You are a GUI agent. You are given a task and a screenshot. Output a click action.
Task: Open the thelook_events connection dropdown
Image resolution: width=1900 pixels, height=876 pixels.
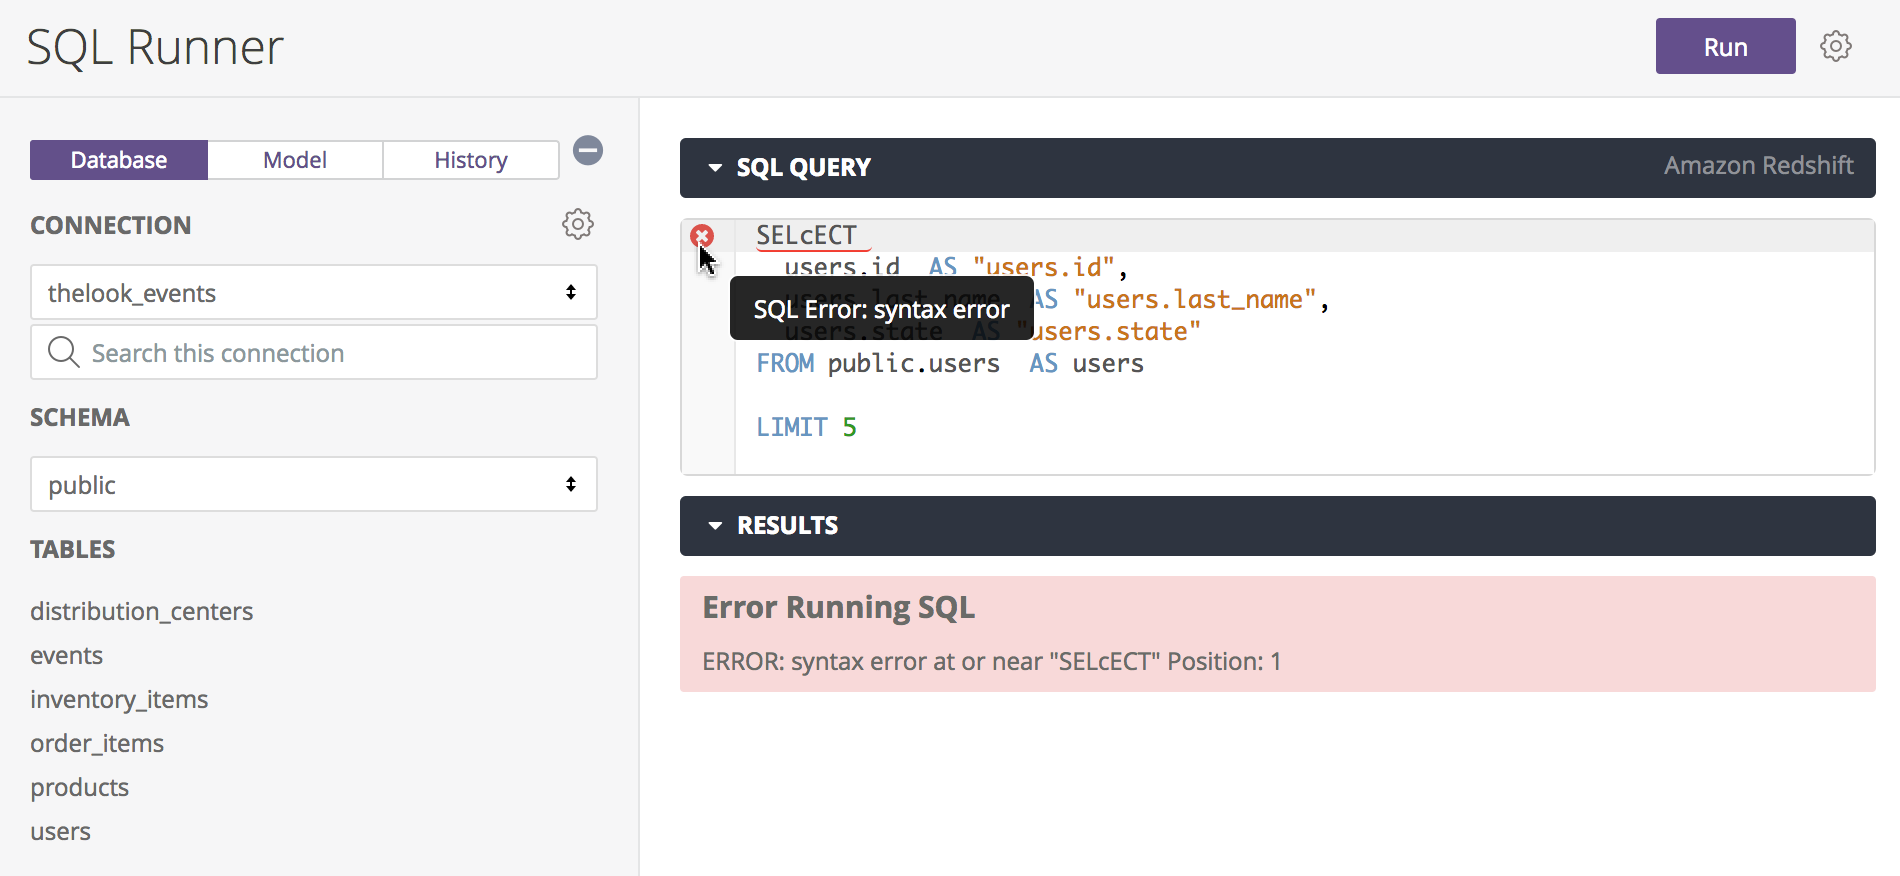(313, 293)
